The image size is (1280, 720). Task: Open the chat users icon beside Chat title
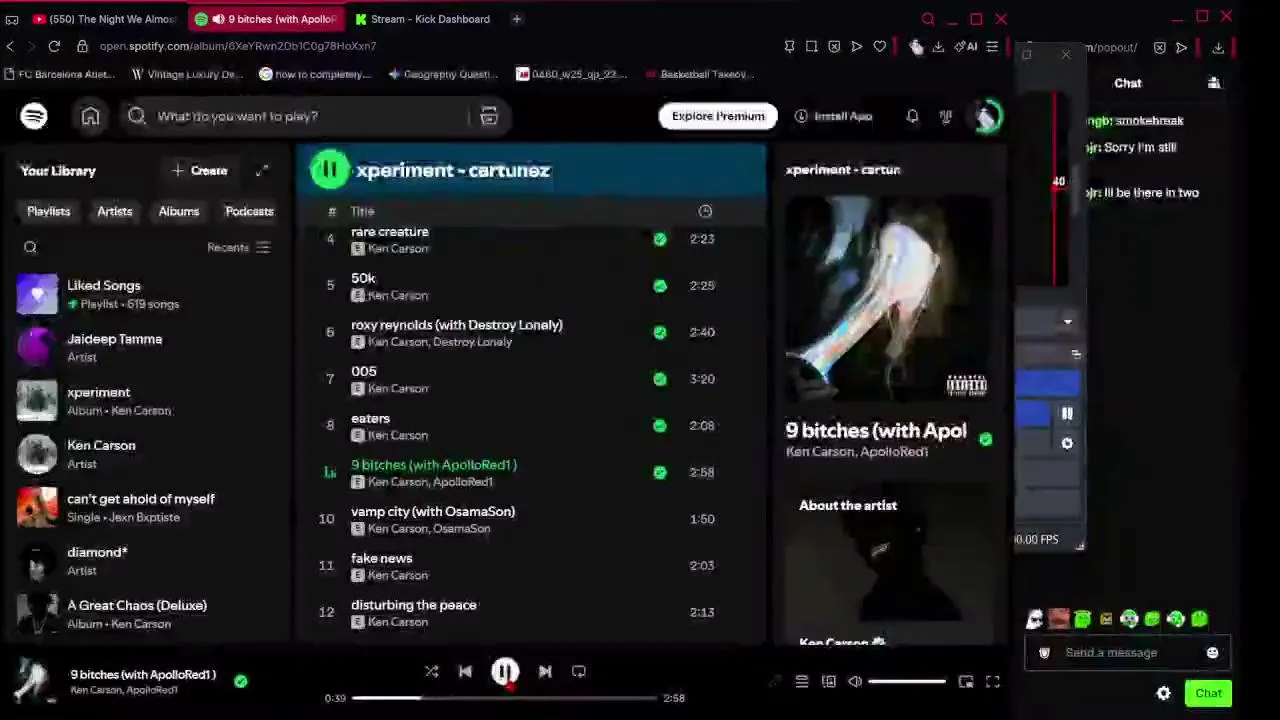[1214, 83]
